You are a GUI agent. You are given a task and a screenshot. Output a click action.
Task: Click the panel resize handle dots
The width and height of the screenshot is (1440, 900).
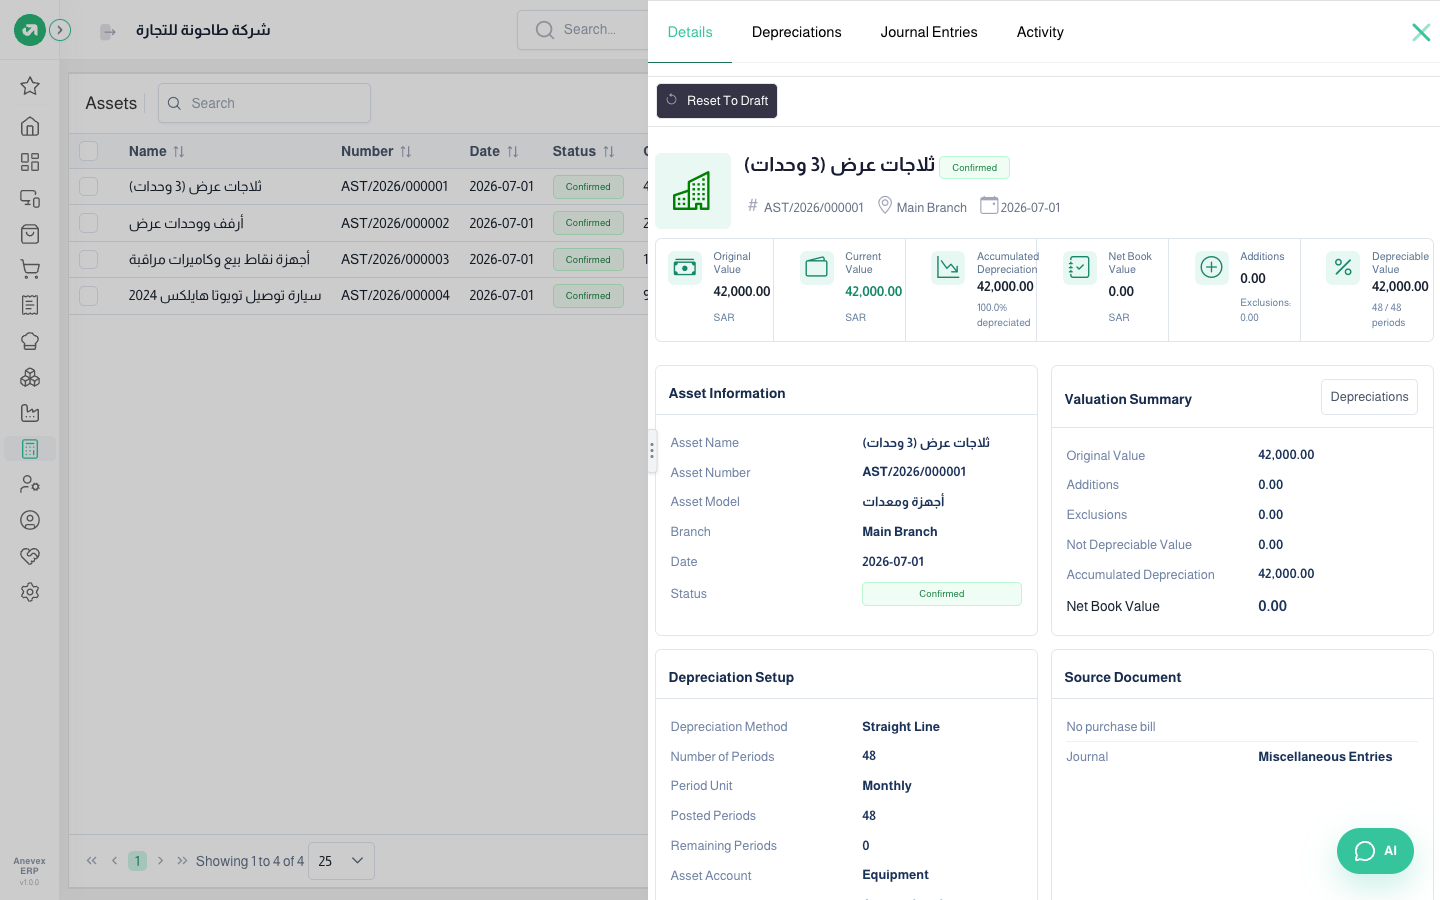(x=652, y=451)
